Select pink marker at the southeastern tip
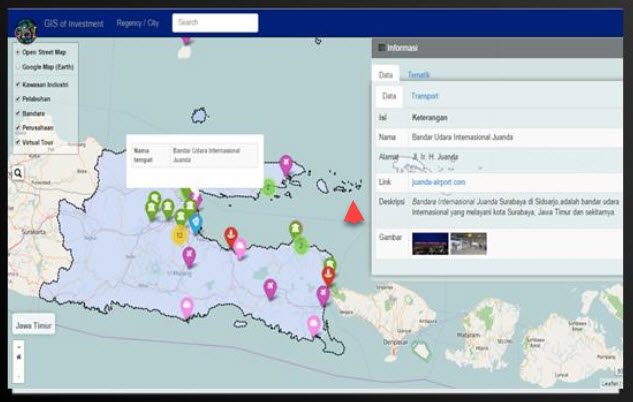 (314, 326)
